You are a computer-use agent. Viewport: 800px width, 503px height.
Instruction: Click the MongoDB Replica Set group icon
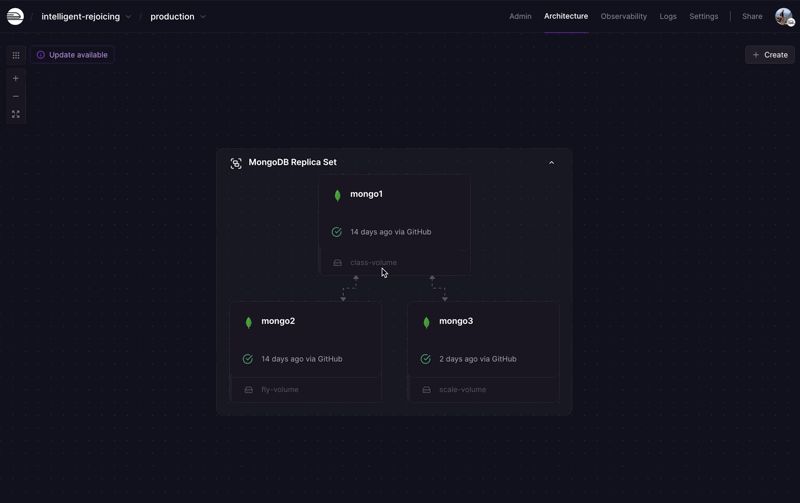click(236, 163)
